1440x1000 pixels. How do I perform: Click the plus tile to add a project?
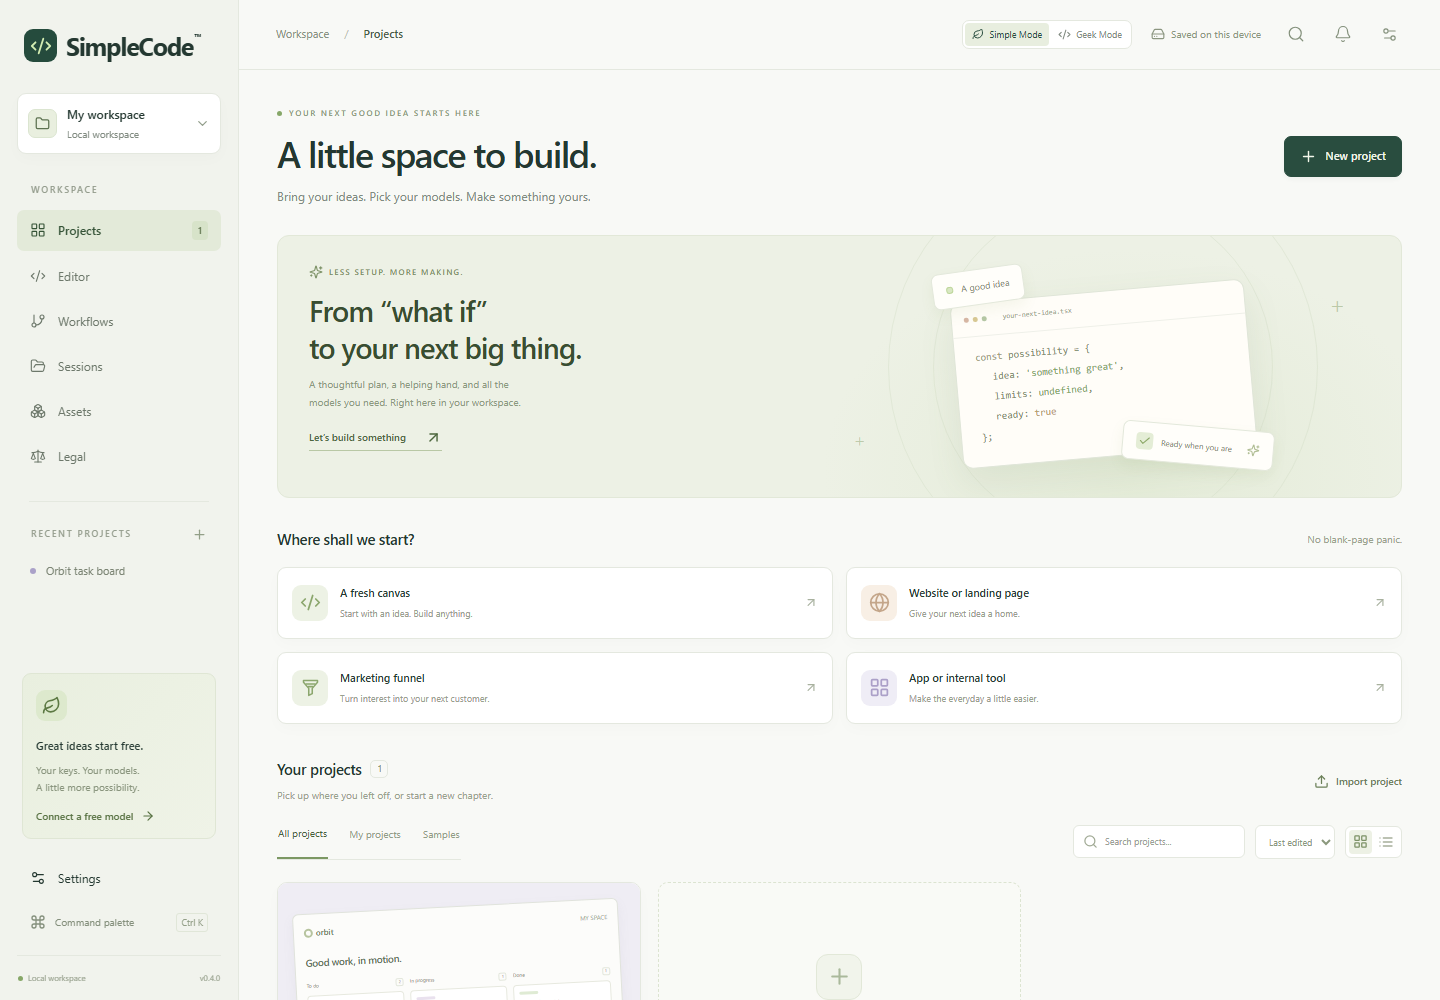point(839,976)
